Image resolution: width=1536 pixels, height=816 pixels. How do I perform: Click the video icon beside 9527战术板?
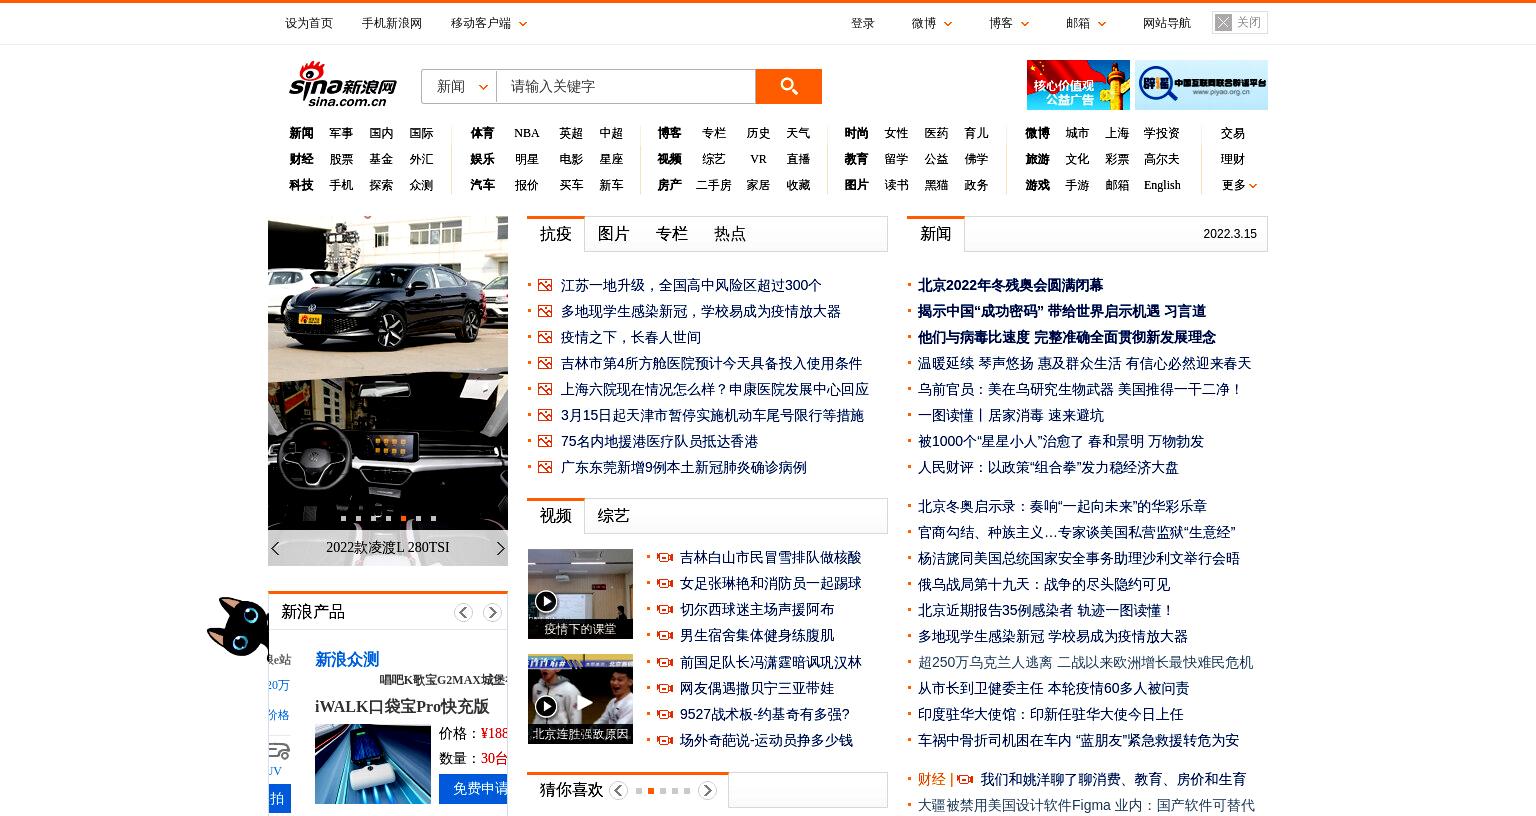(x=665, y=715)
